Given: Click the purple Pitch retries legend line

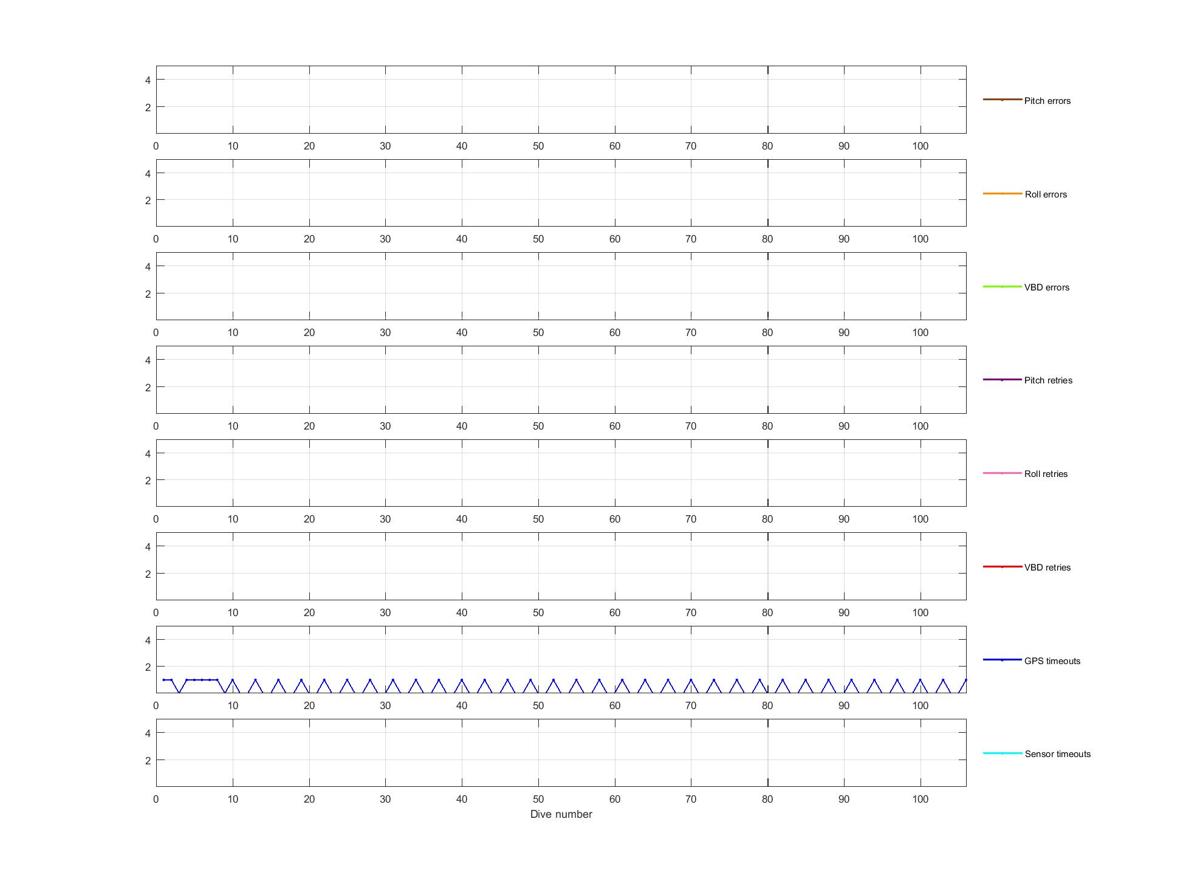Looking at the screenshot, I should click(1002, 380).
